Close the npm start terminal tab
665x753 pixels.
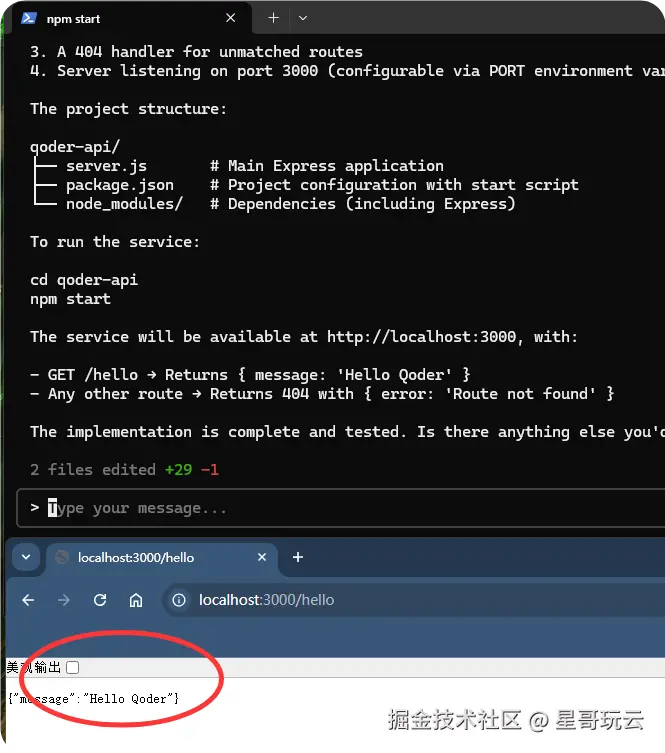pyautogui.click(x=230, y=18)
